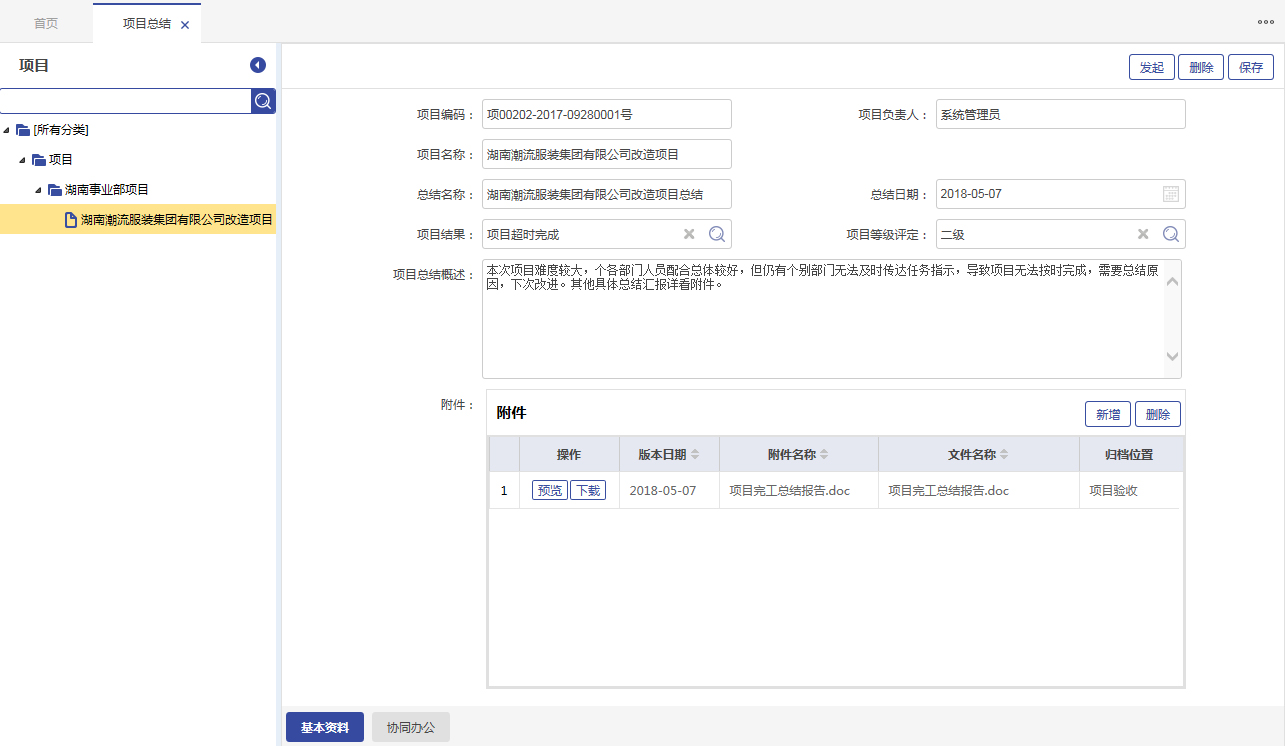
Task: Click the search magnifier in project sidebar
Action: tap(263, 101)
